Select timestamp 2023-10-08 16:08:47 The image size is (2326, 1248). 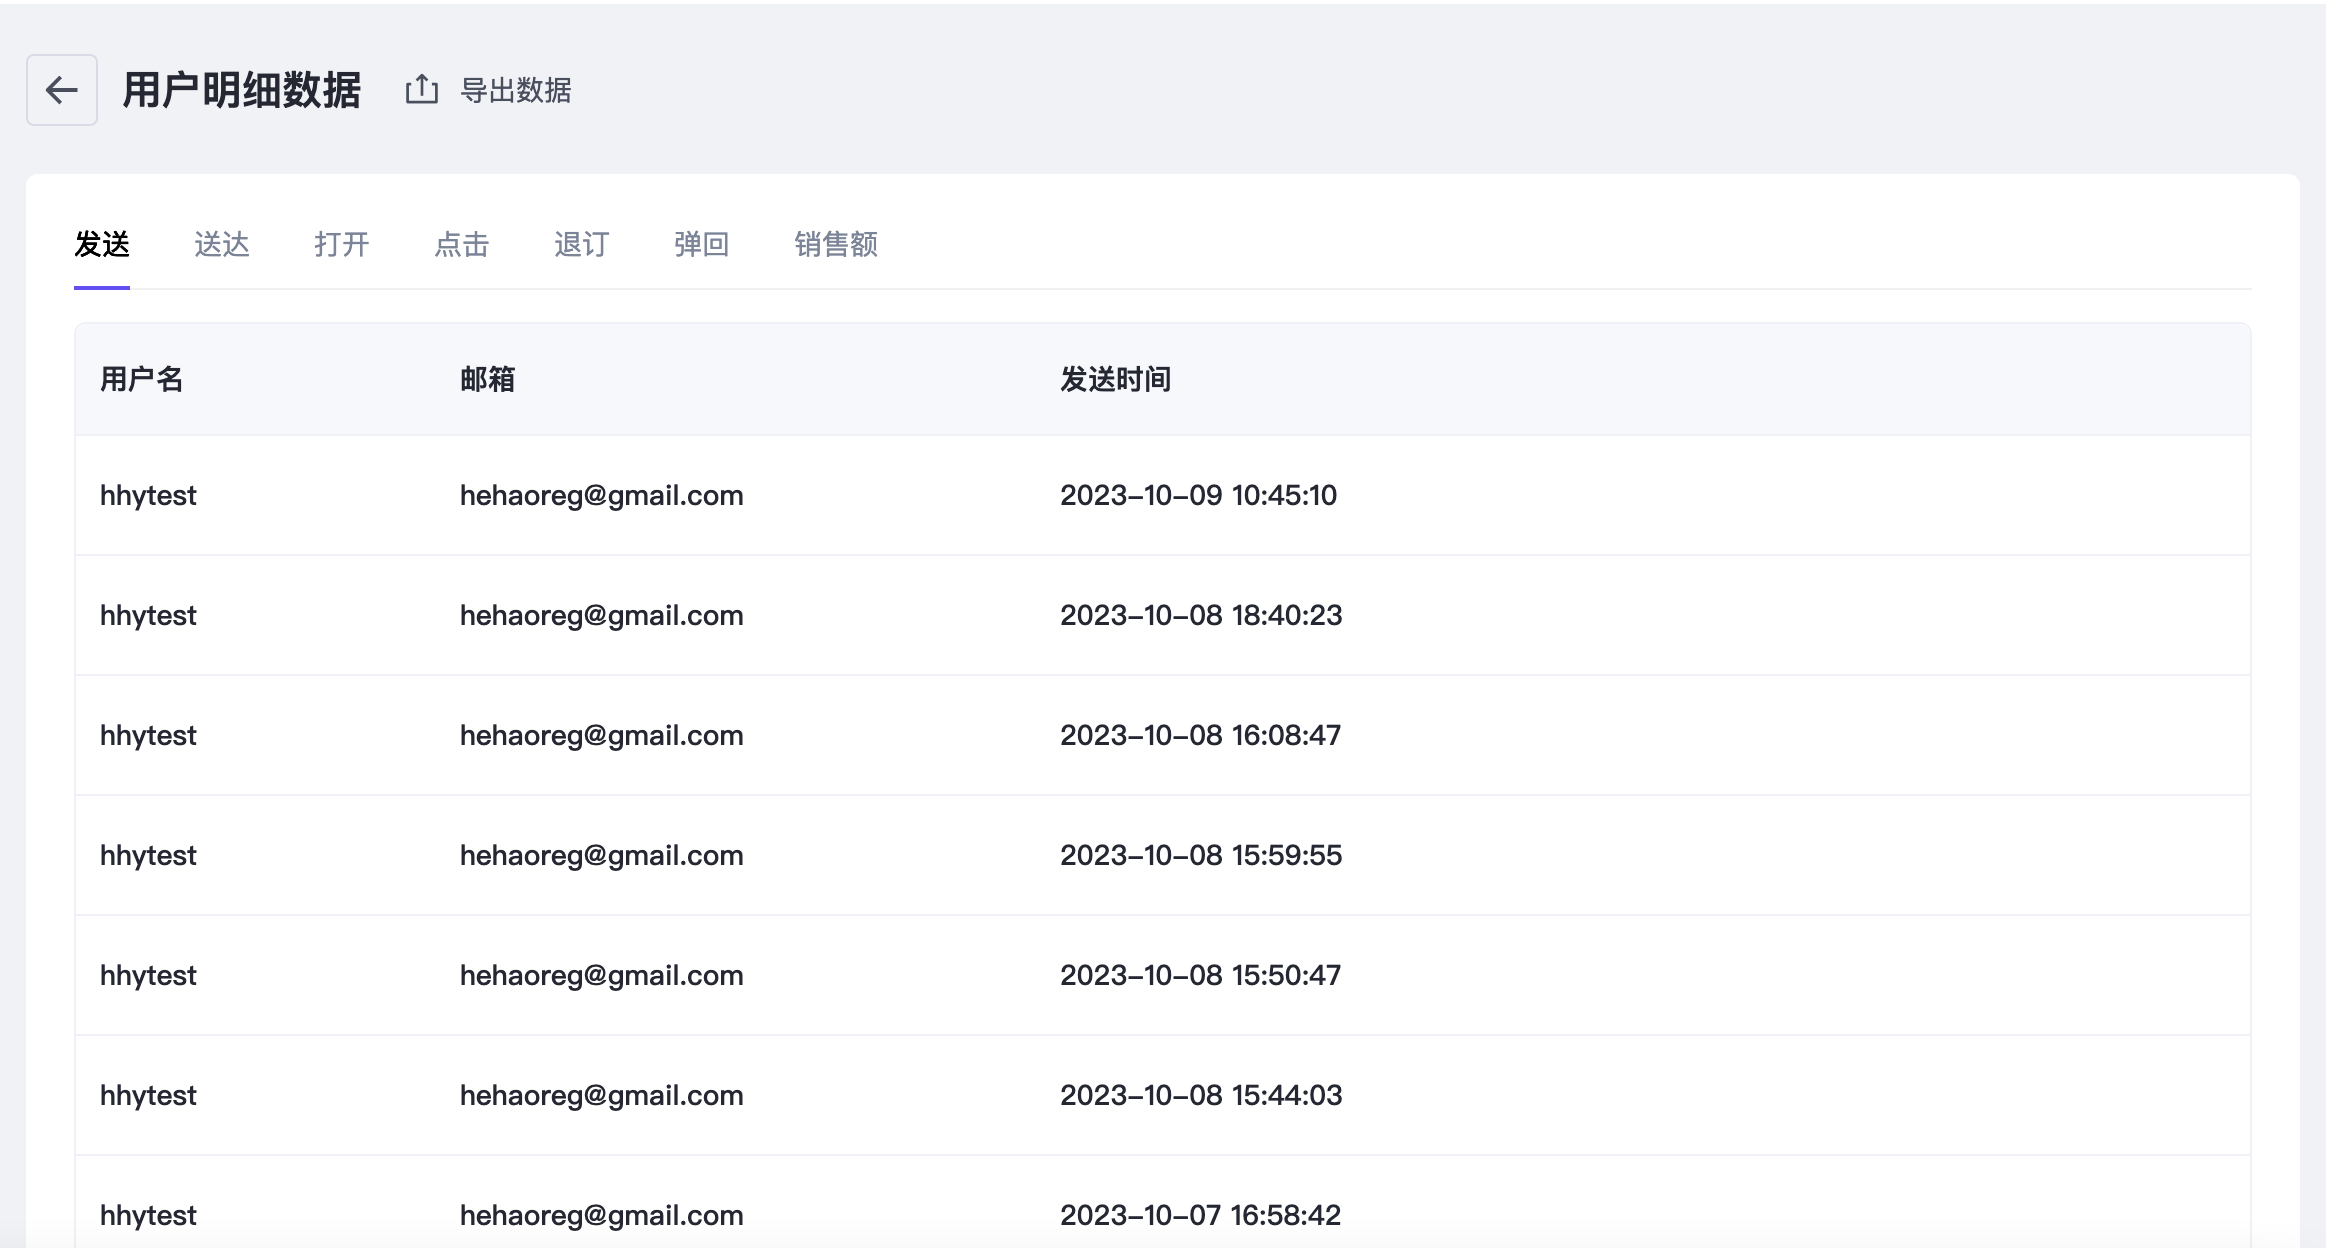point(1200,735)
